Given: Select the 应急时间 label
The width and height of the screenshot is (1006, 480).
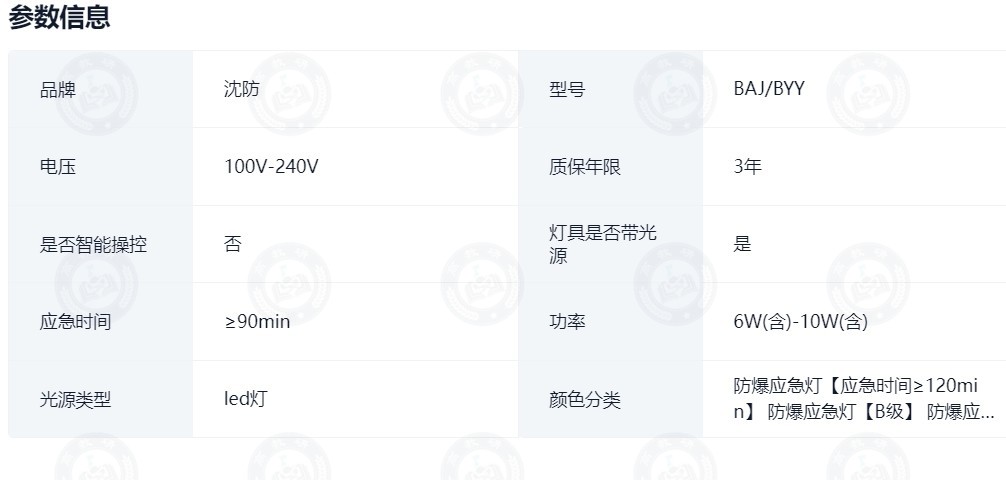Looking at the screenshot, I should point(75,321).
